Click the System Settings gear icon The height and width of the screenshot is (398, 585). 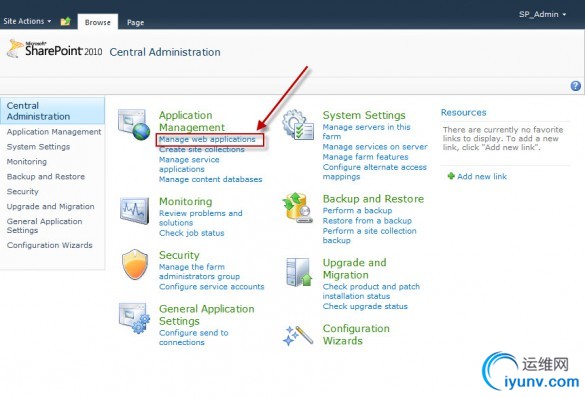[x=298, y=124]
